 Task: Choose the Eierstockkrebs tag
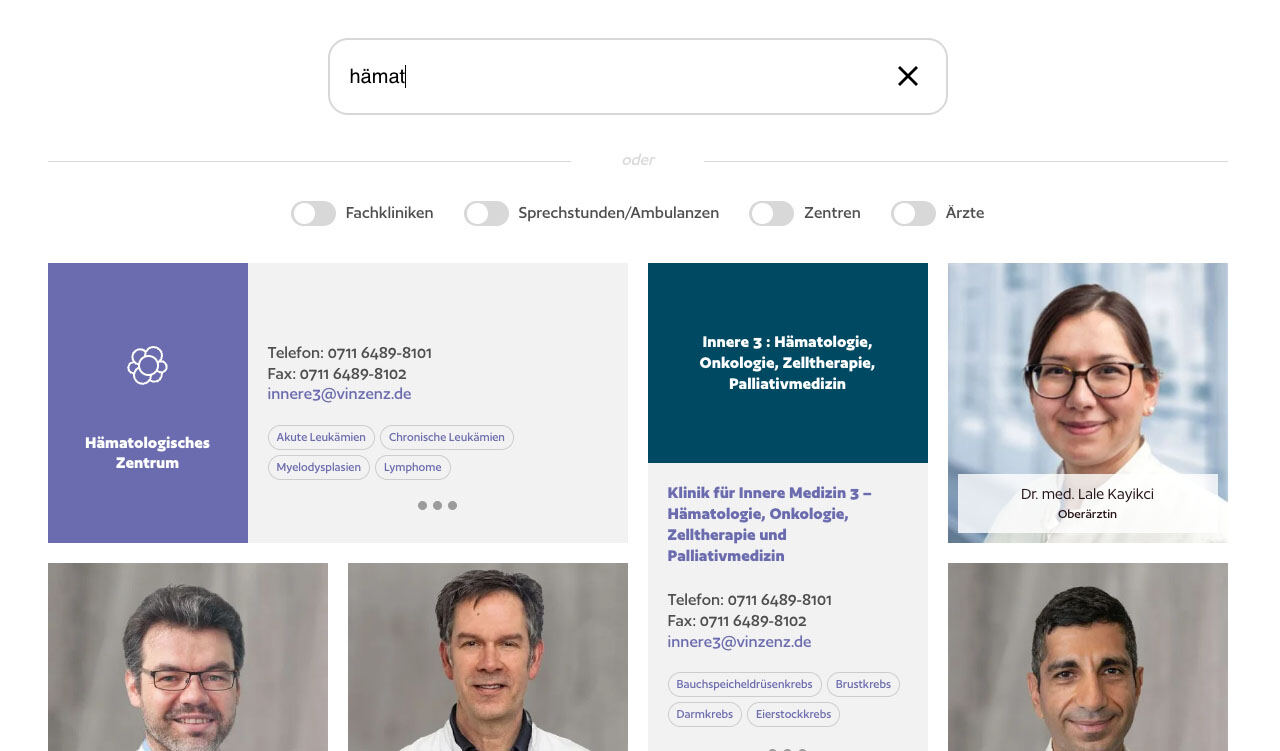click(793, 714)
